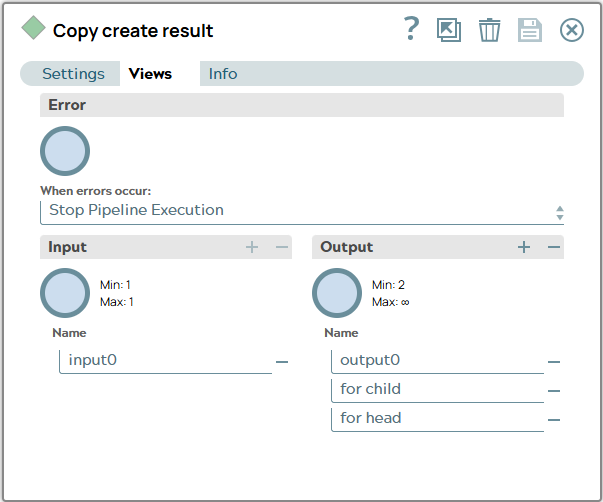This screenshot has width=603, height=502.
Task: Click the output Min: 2 text
Action: [x=388, y=285]
